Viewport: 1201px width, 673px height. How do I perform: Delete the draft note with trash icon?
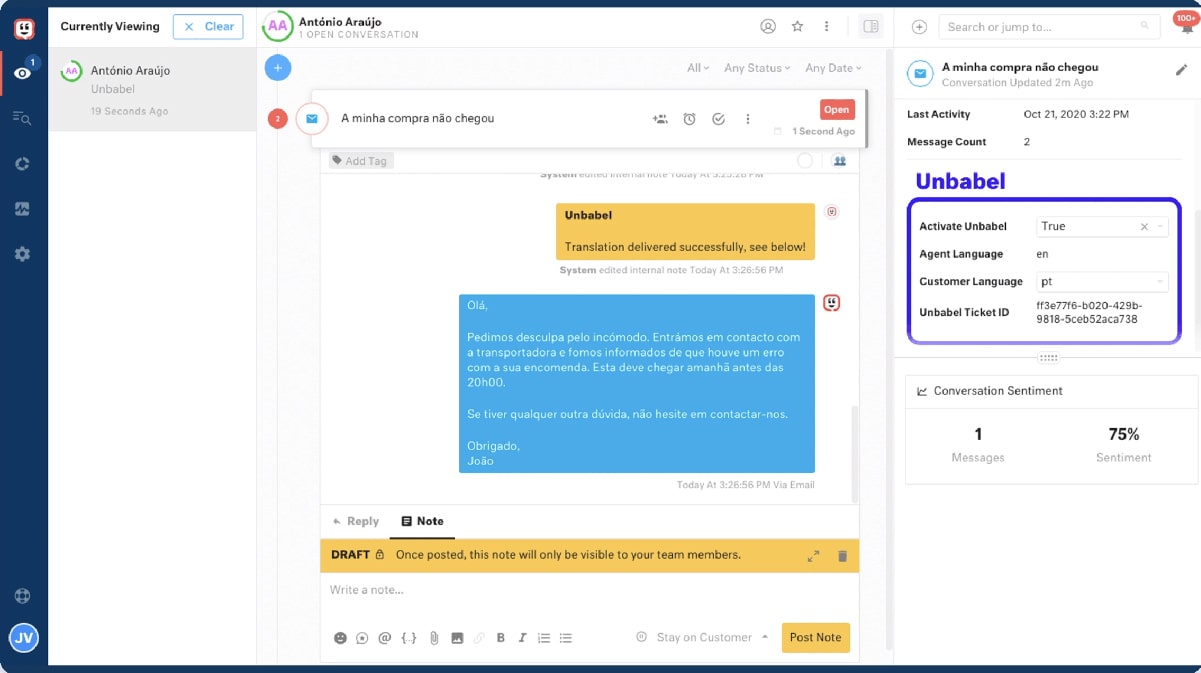[x=842, y=555]
